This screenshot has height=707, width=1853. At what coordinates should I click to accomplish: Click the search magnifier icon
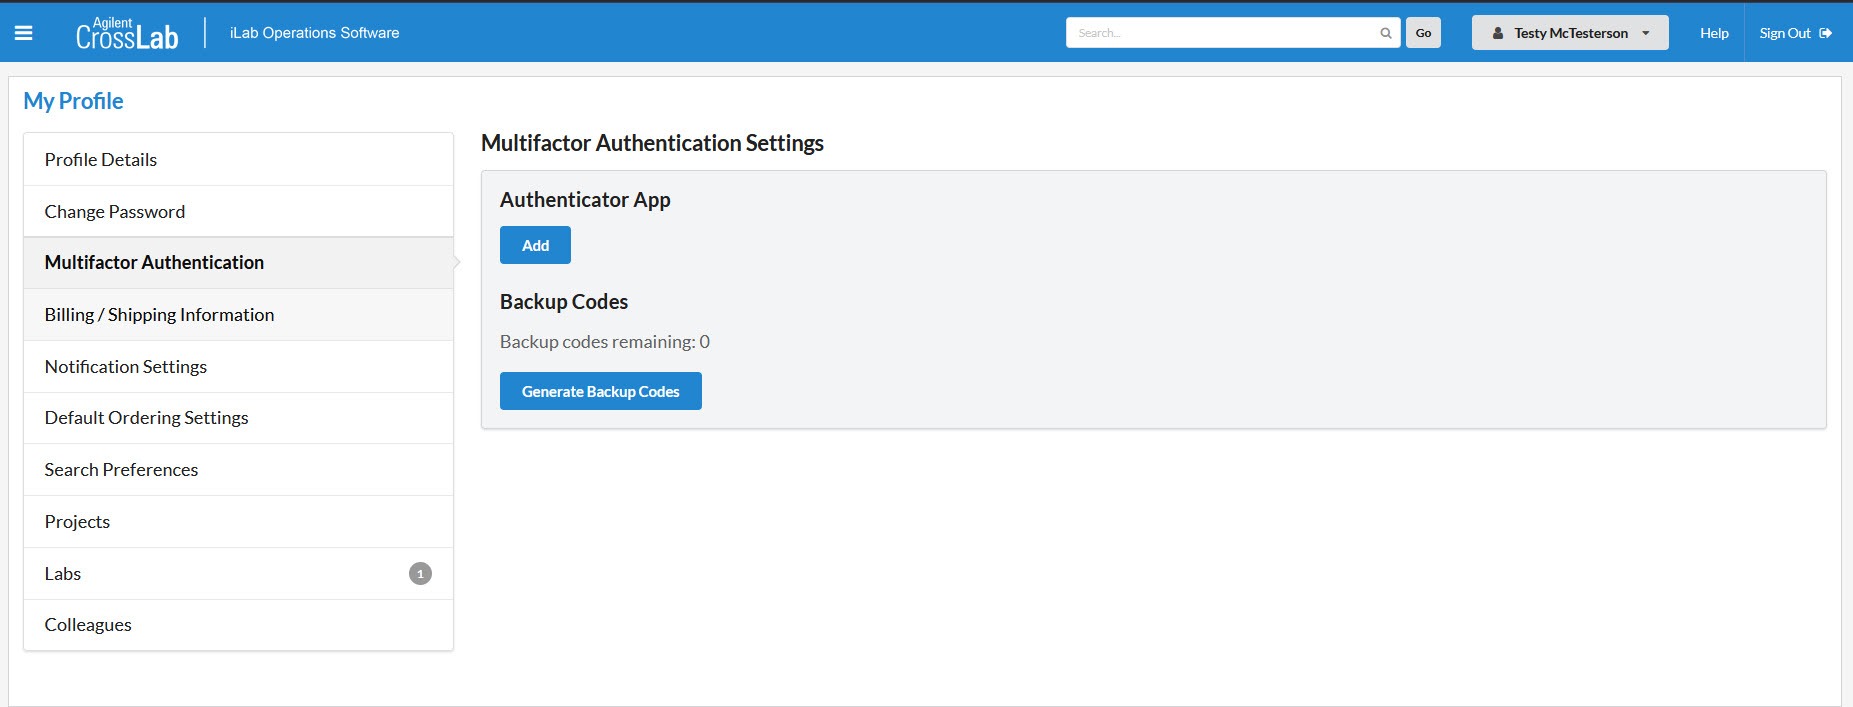point(1385,33)
